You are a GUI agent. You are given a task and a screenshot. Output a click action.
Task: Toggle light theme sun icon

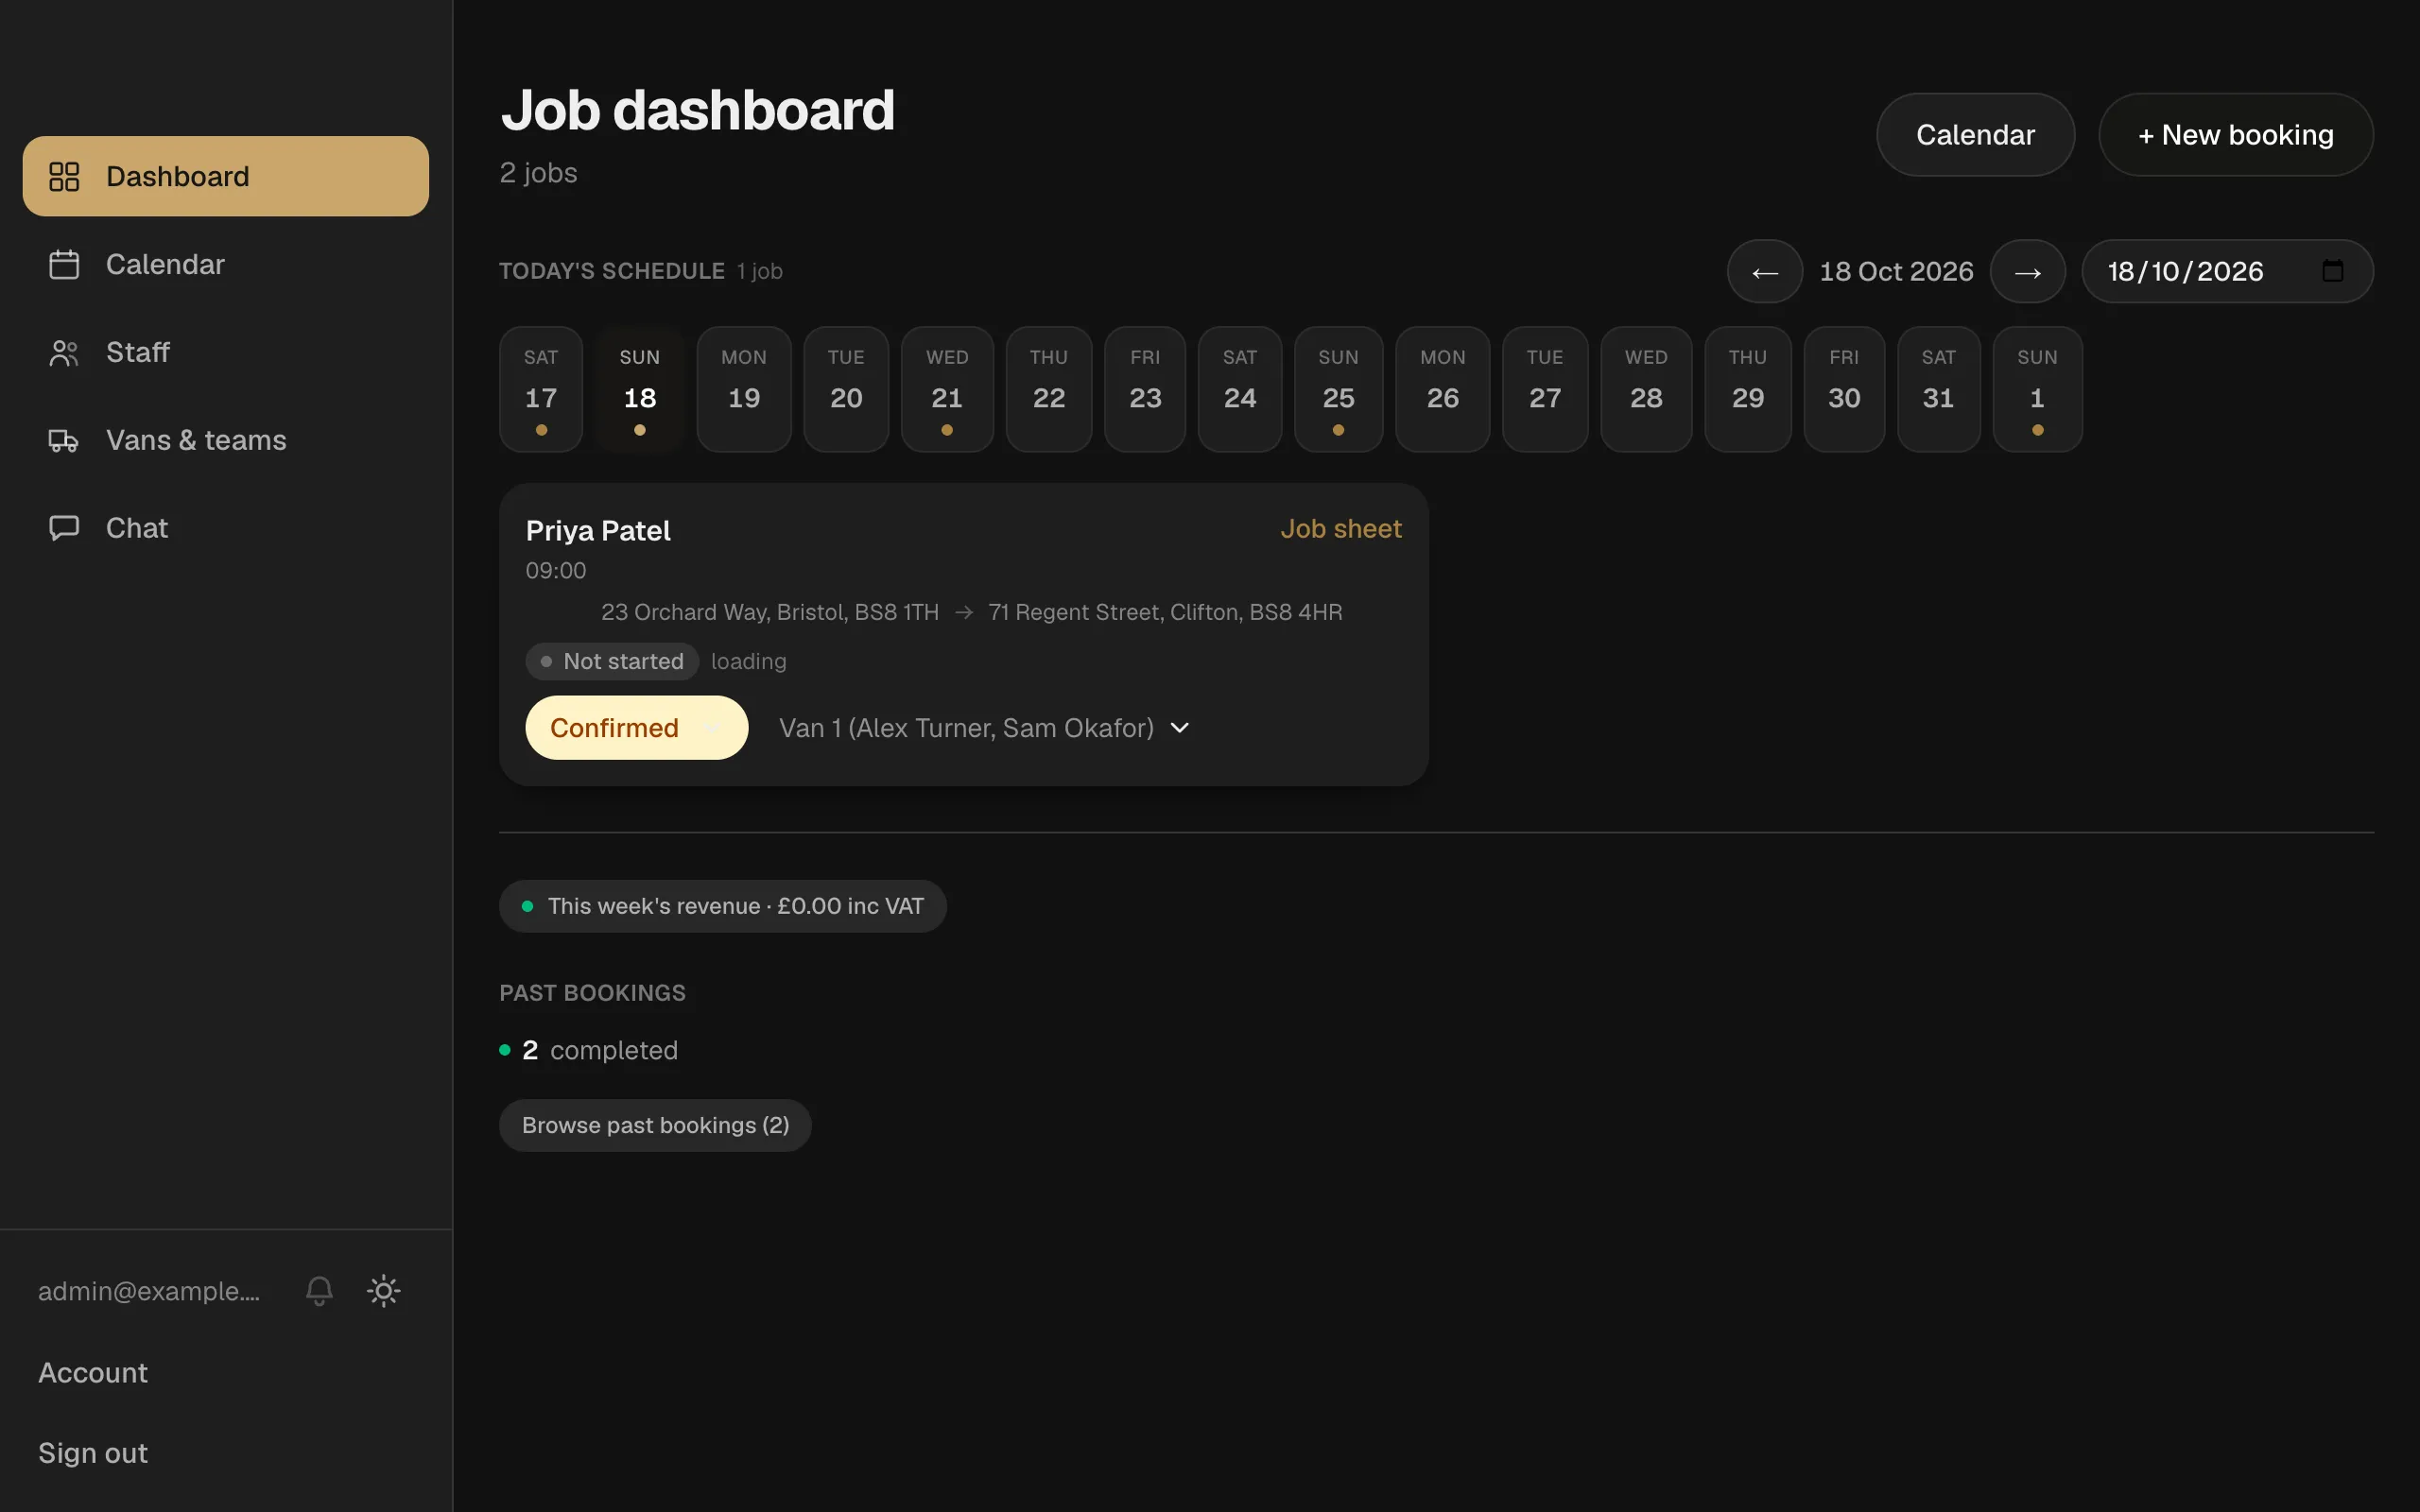(384, 1290)
